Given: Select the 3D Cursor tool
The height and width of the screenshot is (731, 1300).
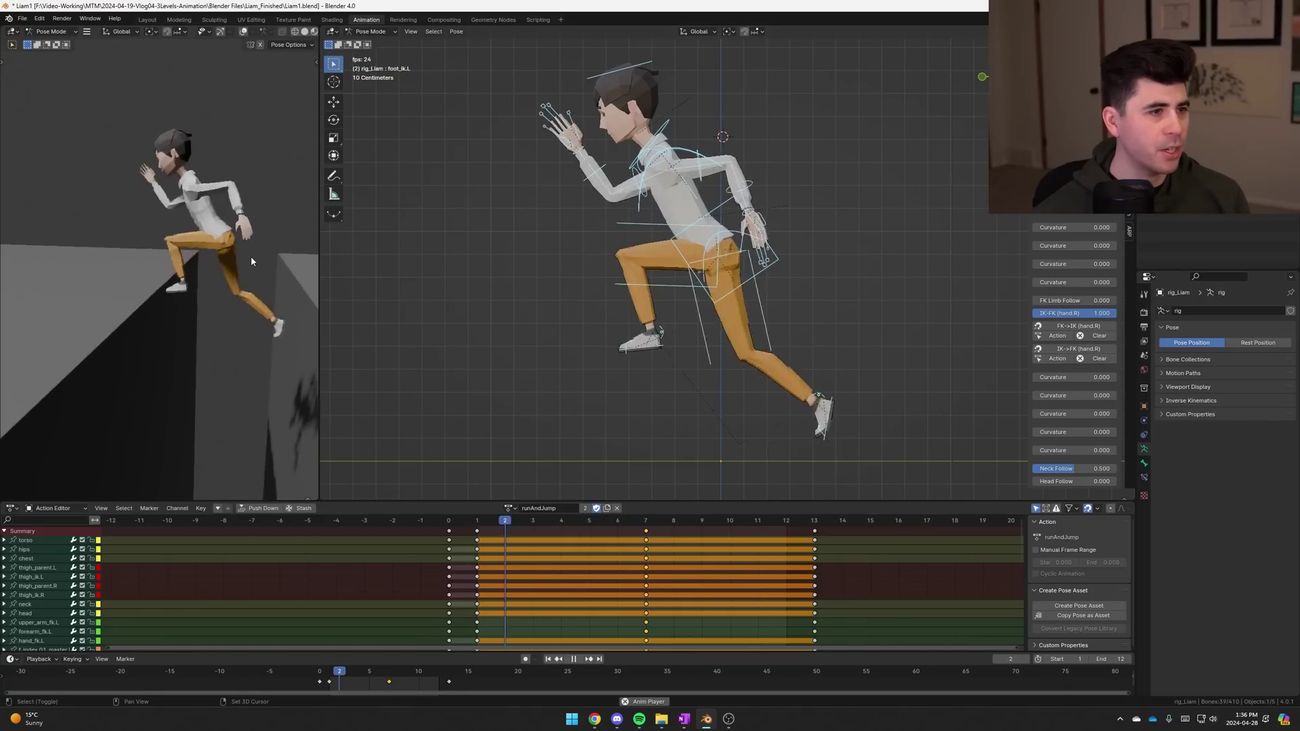Looking at the screenshot, I should (334, 82).
